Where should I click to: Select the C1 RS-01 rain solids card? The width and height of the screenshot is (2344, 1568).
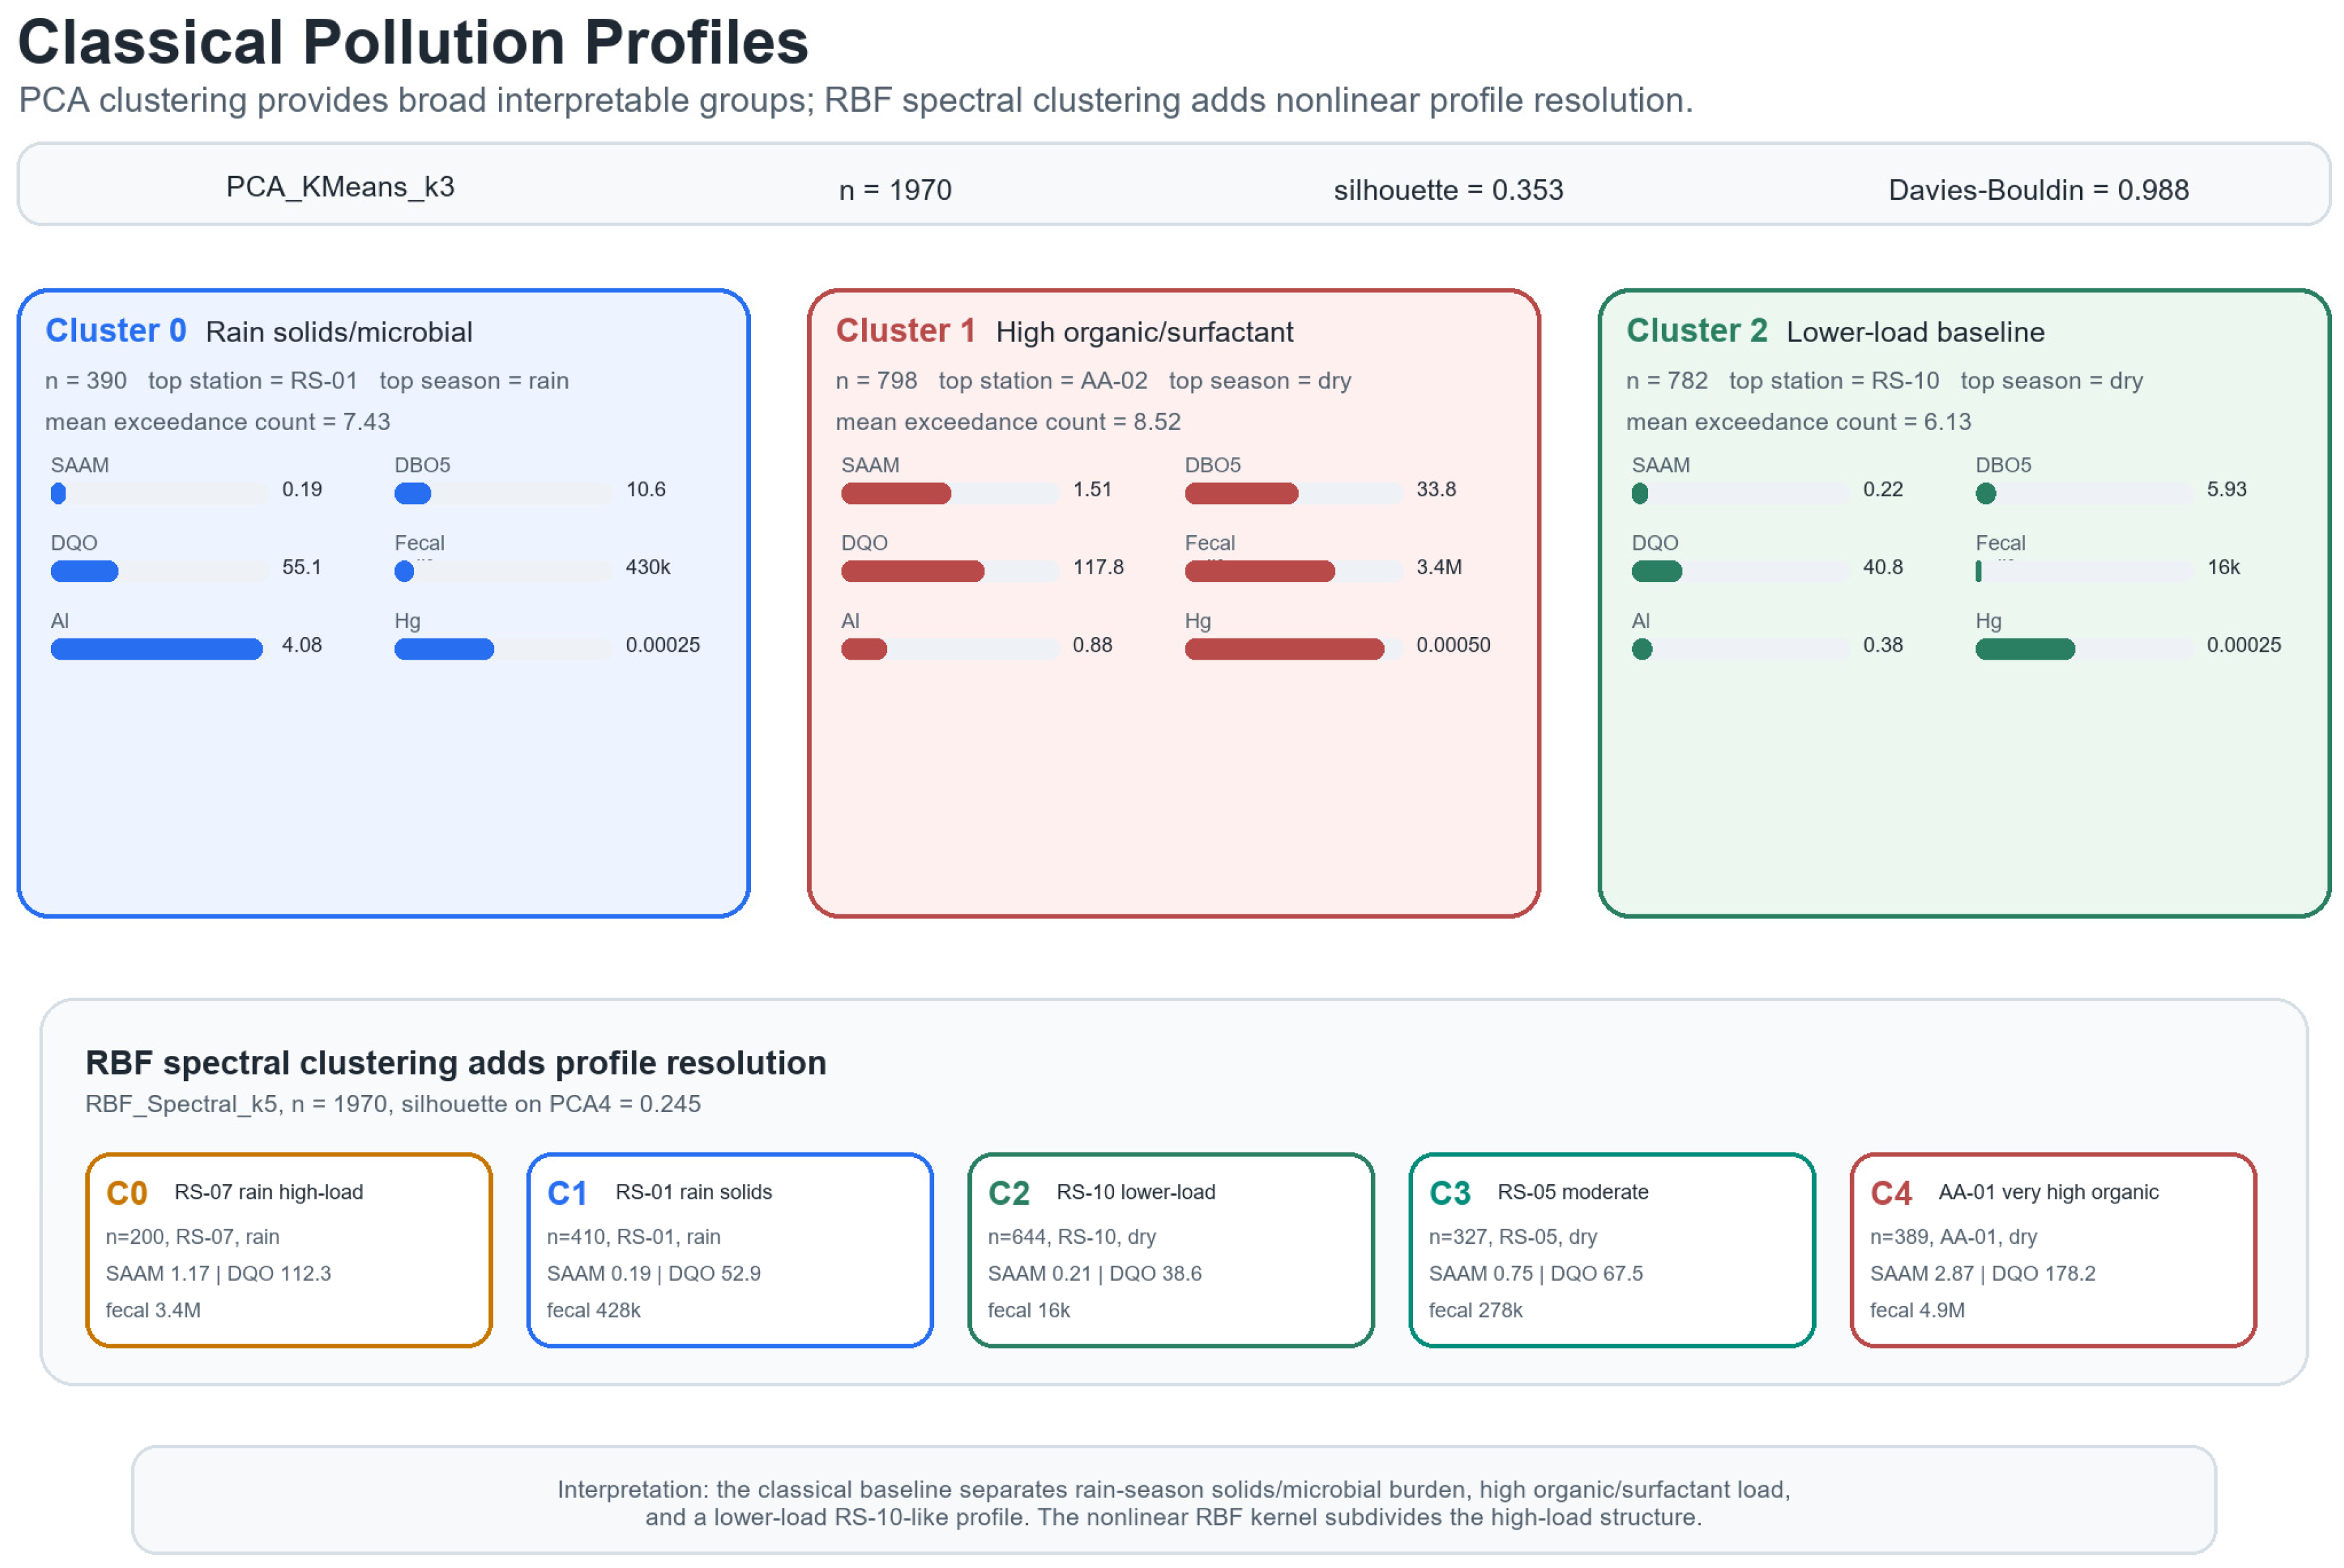pos(730,1250)
